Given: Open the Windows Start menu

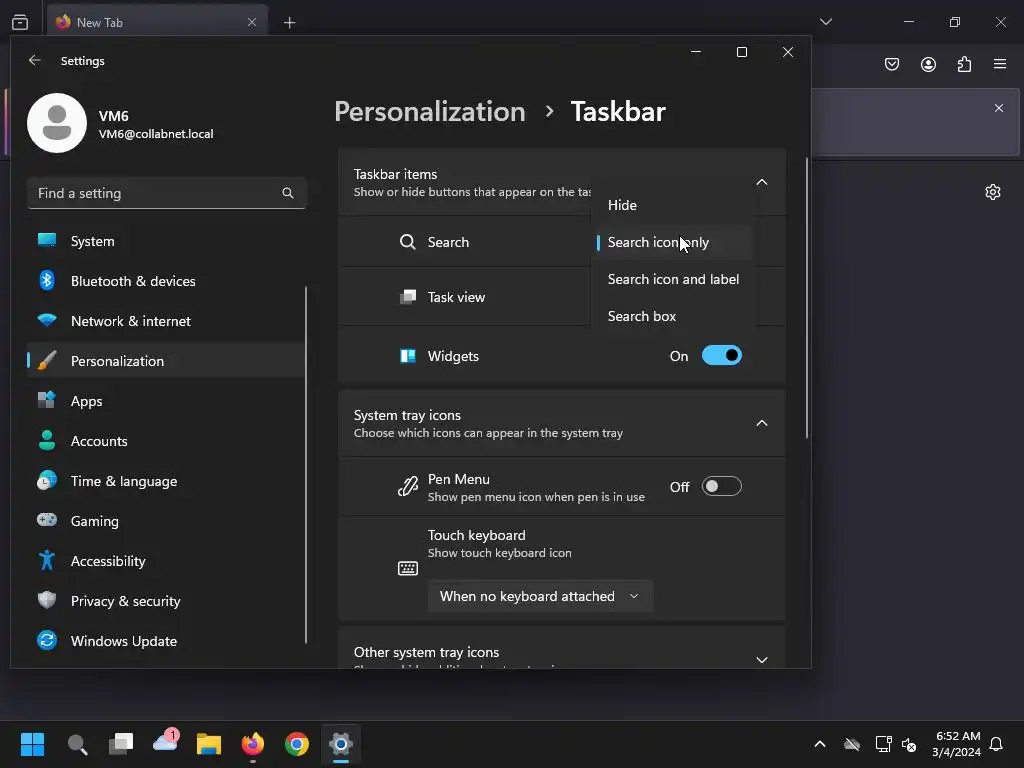Looking at the screenshot, I should pyautogui.click(x=32, y=744).
